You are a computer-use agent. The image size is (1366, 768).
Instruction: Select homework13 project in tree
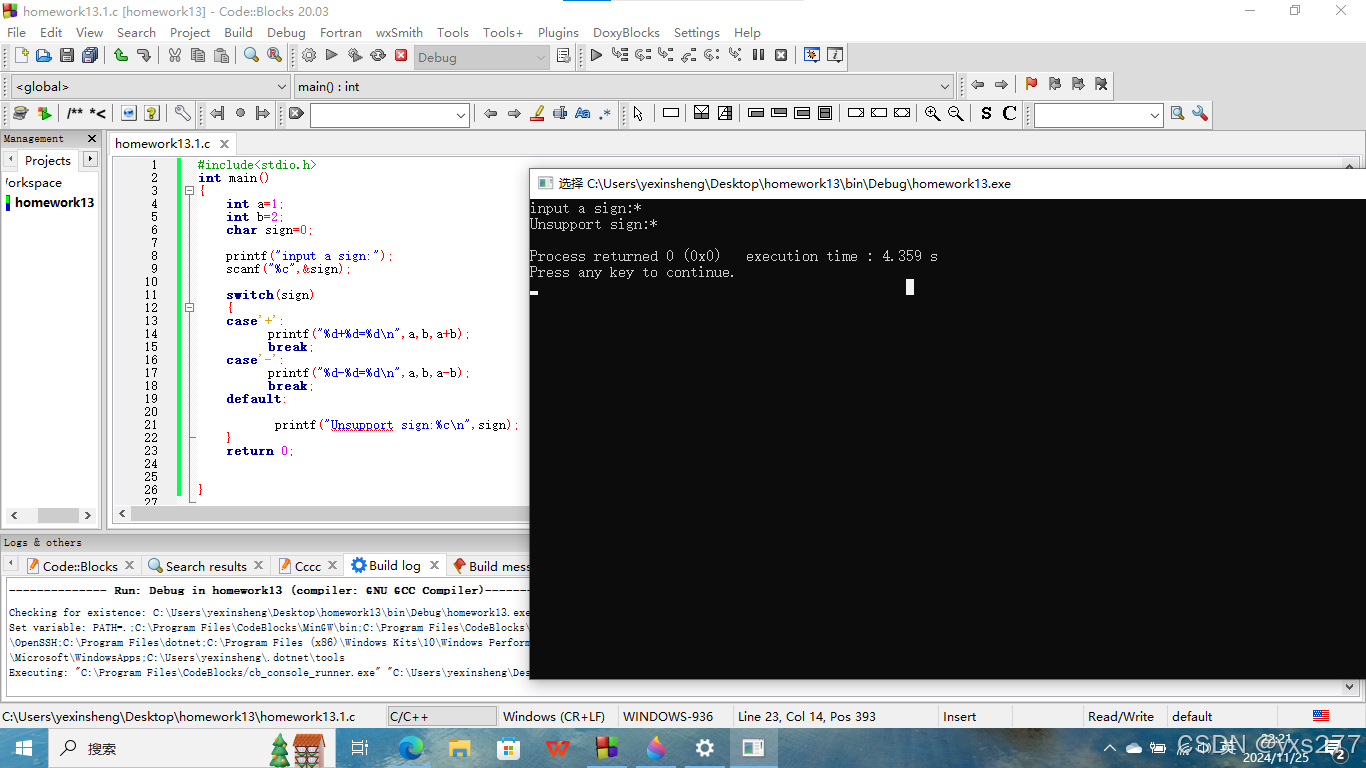click(x=54, y=202)
